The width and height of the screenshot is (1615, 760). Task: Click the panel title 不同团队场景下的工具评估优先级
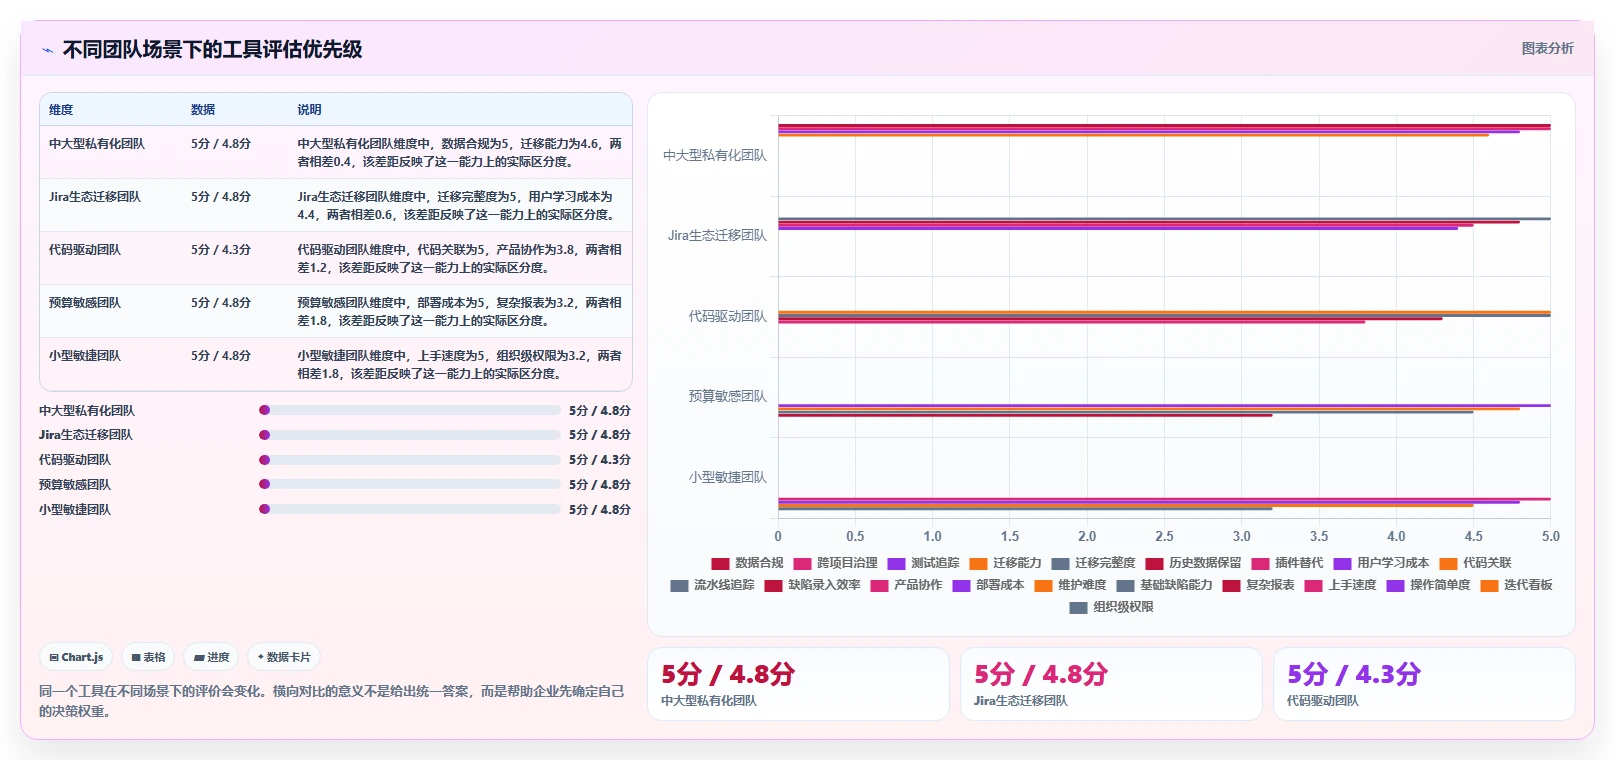[212, 50]
